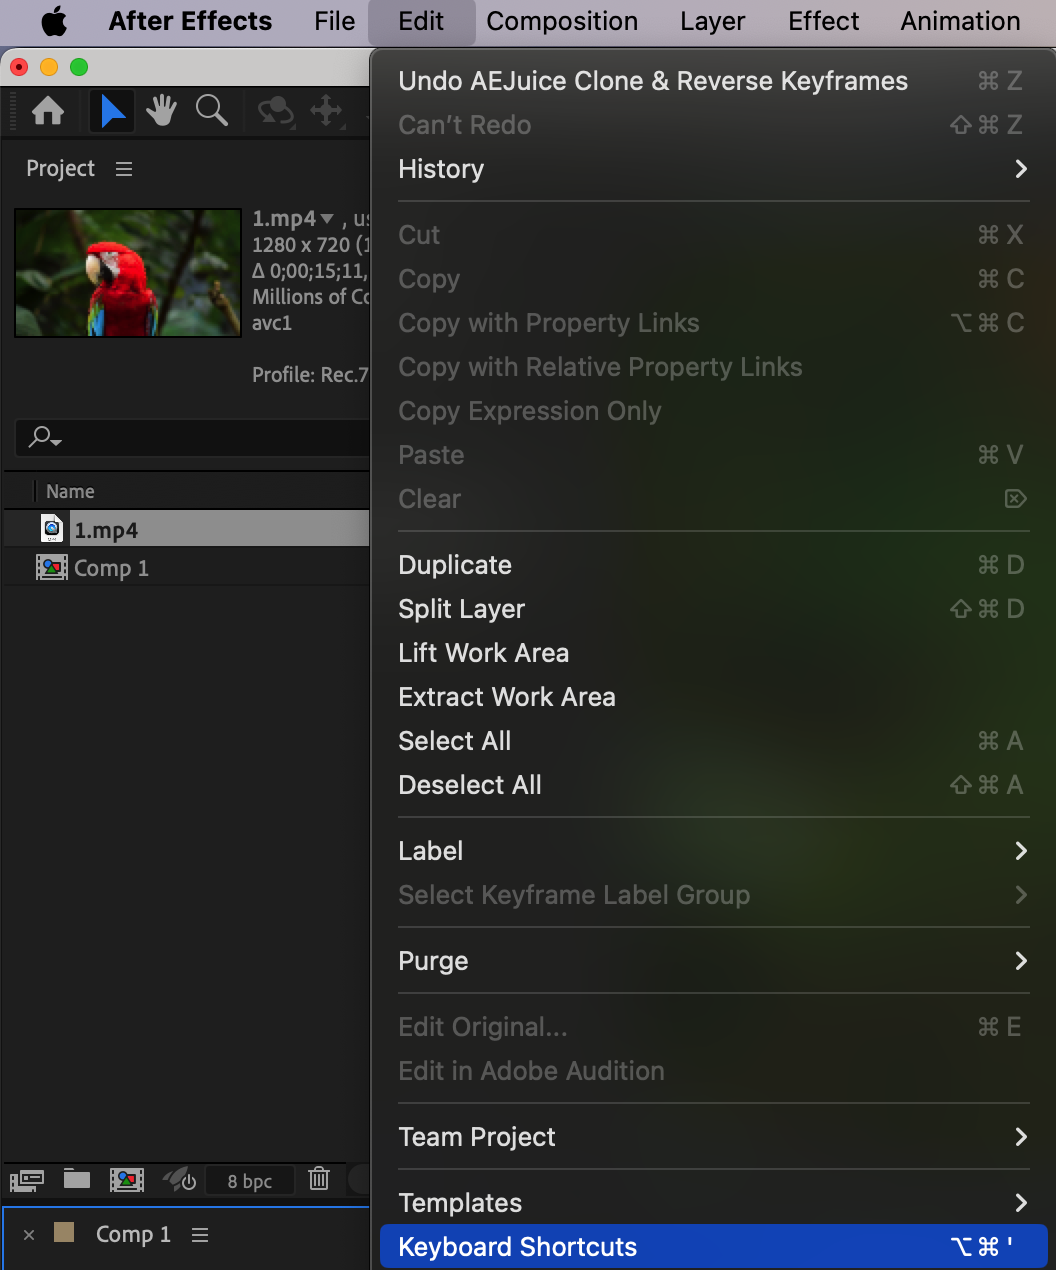1056x1270 pixels.
Task: Select Comp 1 in the project list
Action: coord(111,568)
